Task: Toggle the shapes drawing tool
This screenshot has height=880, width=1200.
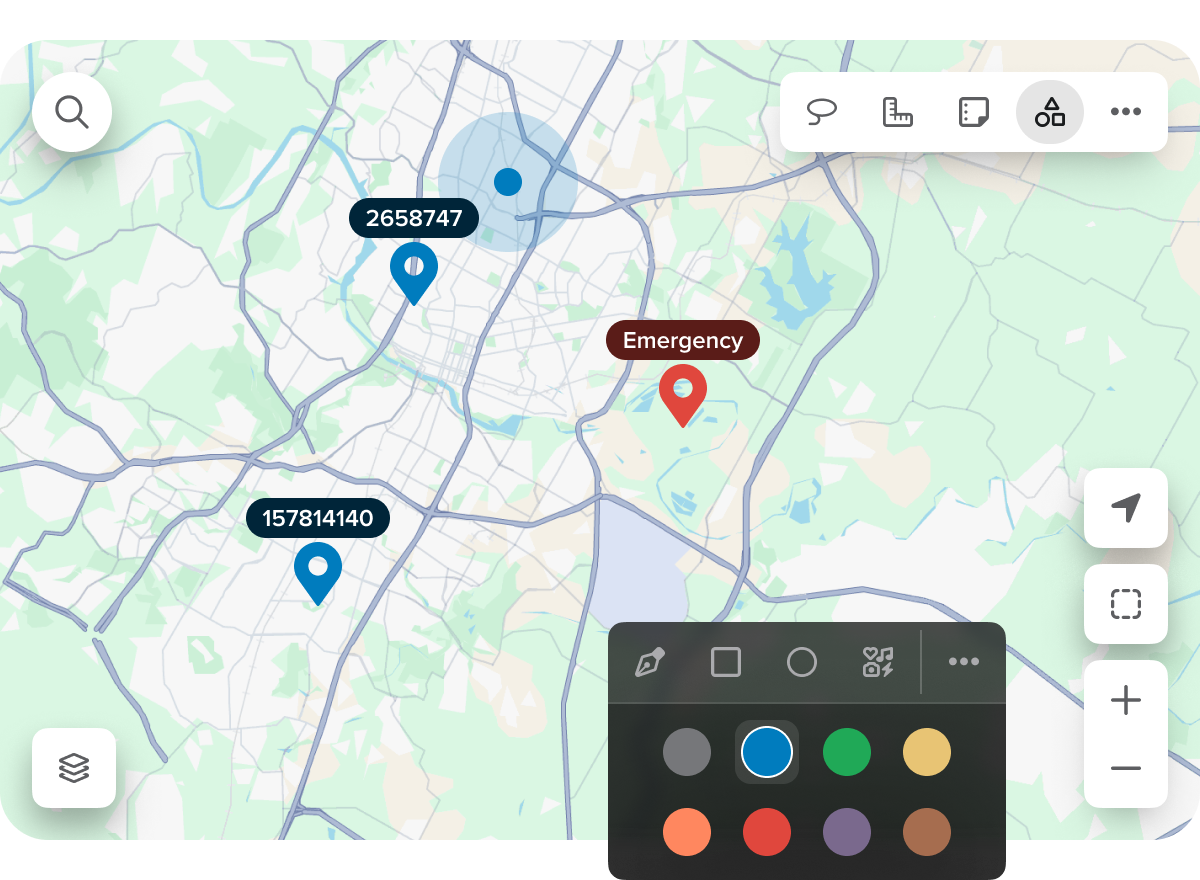Action: [1049, 112]
